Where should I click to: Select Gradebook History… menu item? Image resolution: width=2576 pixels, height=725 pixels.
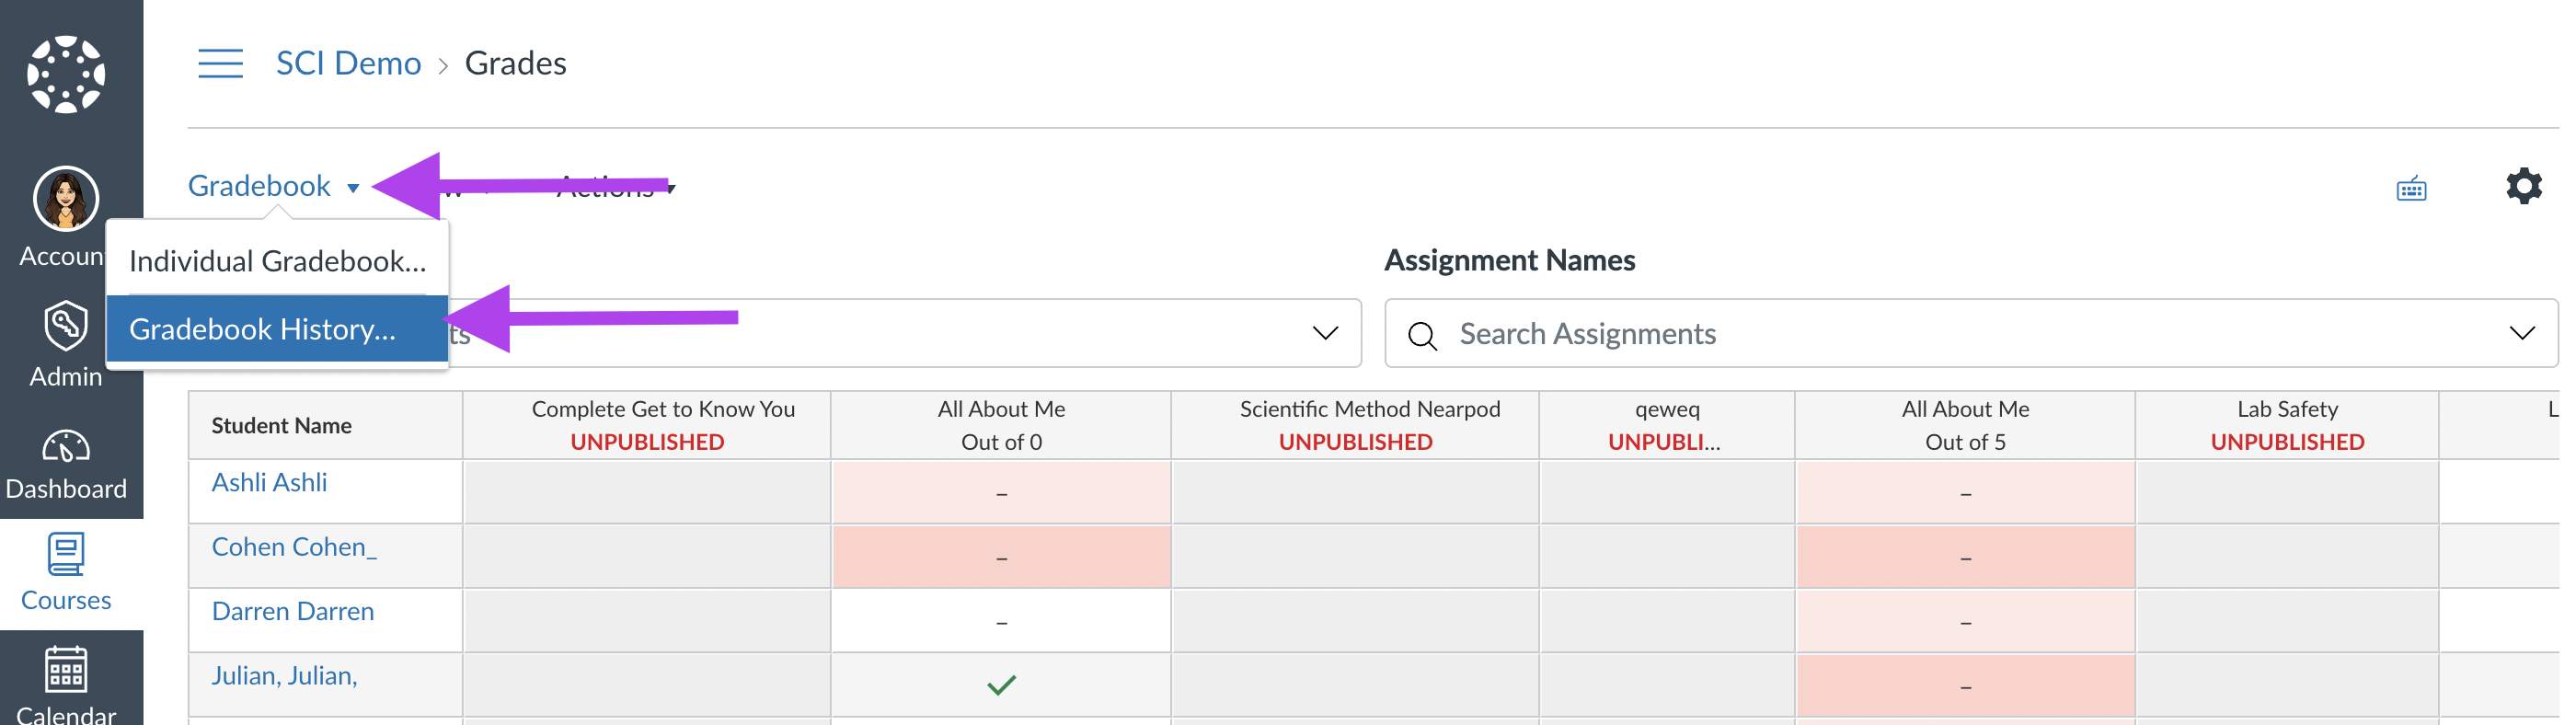[x=277, y=329]
